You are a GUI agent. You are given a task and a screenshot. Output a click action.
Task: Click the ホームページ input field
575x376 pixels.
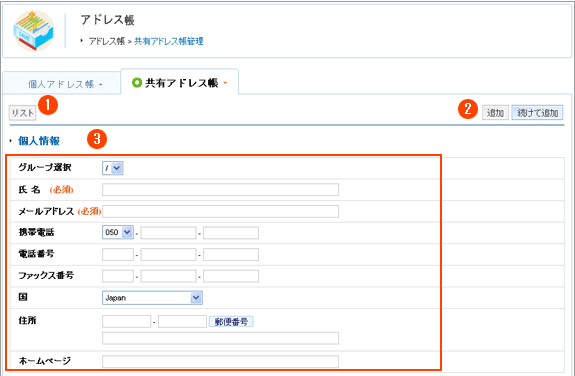(220, 361)
